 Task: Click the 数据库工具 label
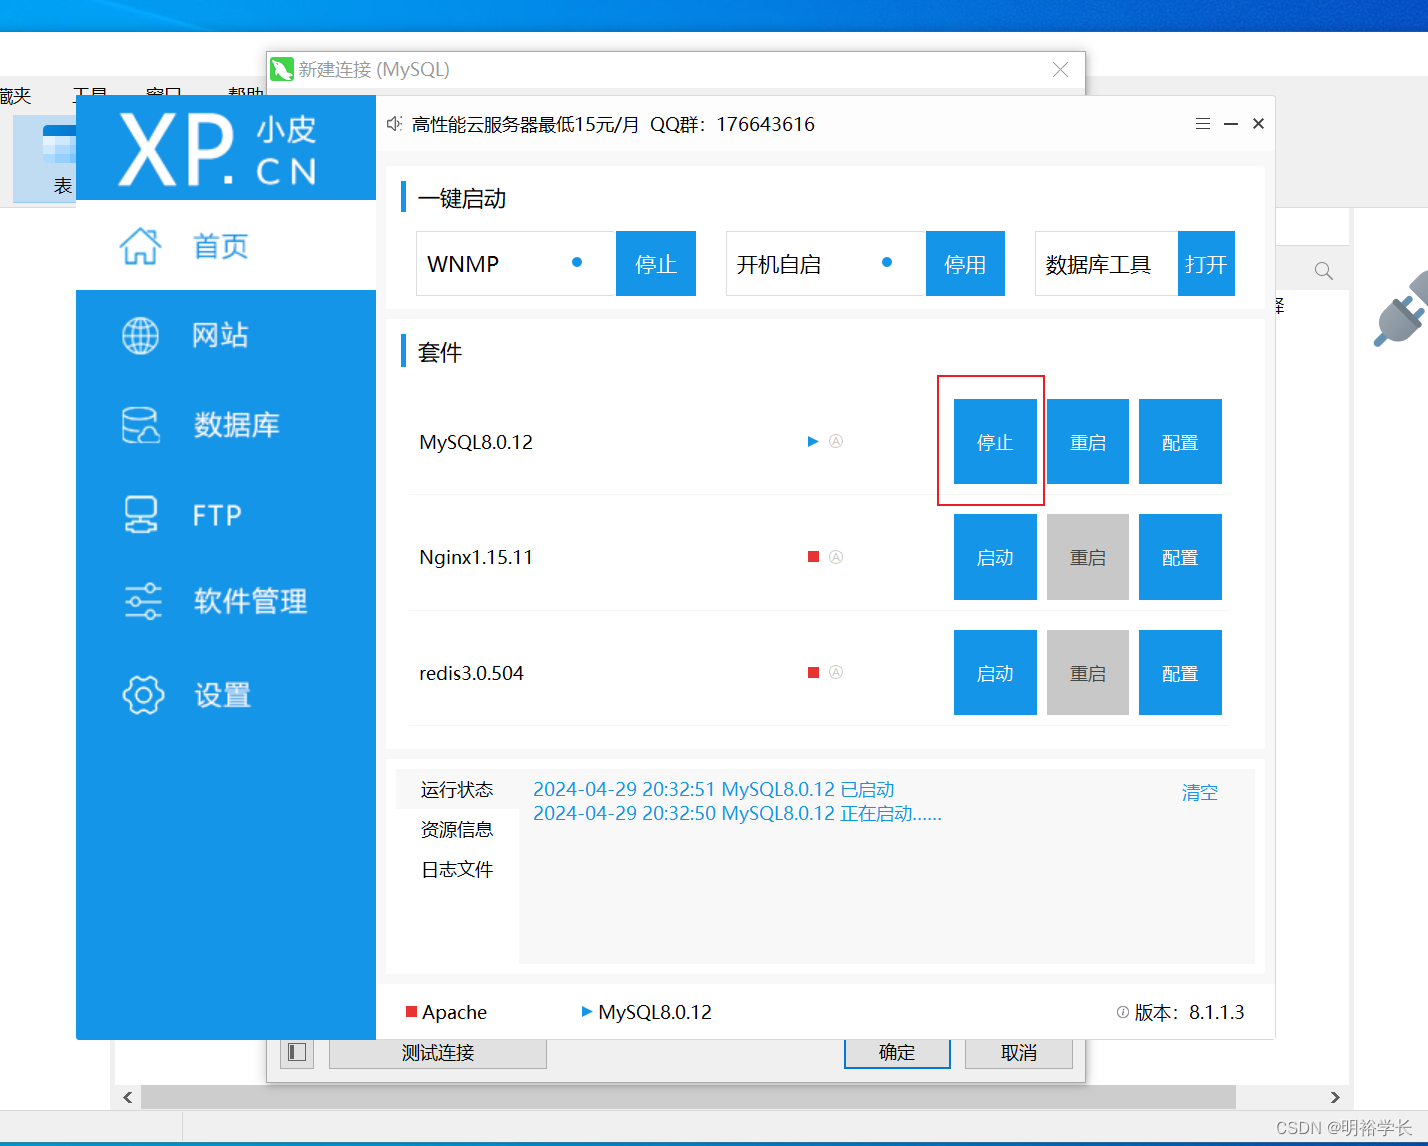(x=1098, y=264)
